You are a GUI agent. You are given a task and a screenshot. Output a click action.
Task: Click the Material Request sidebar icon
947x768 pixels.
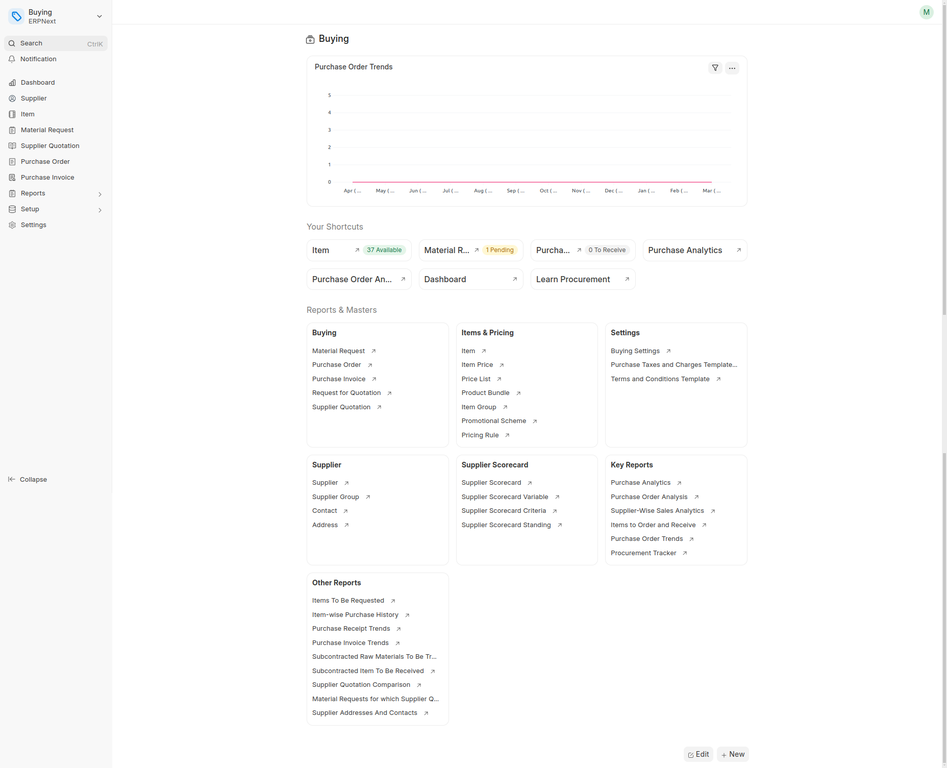(12, 130)
